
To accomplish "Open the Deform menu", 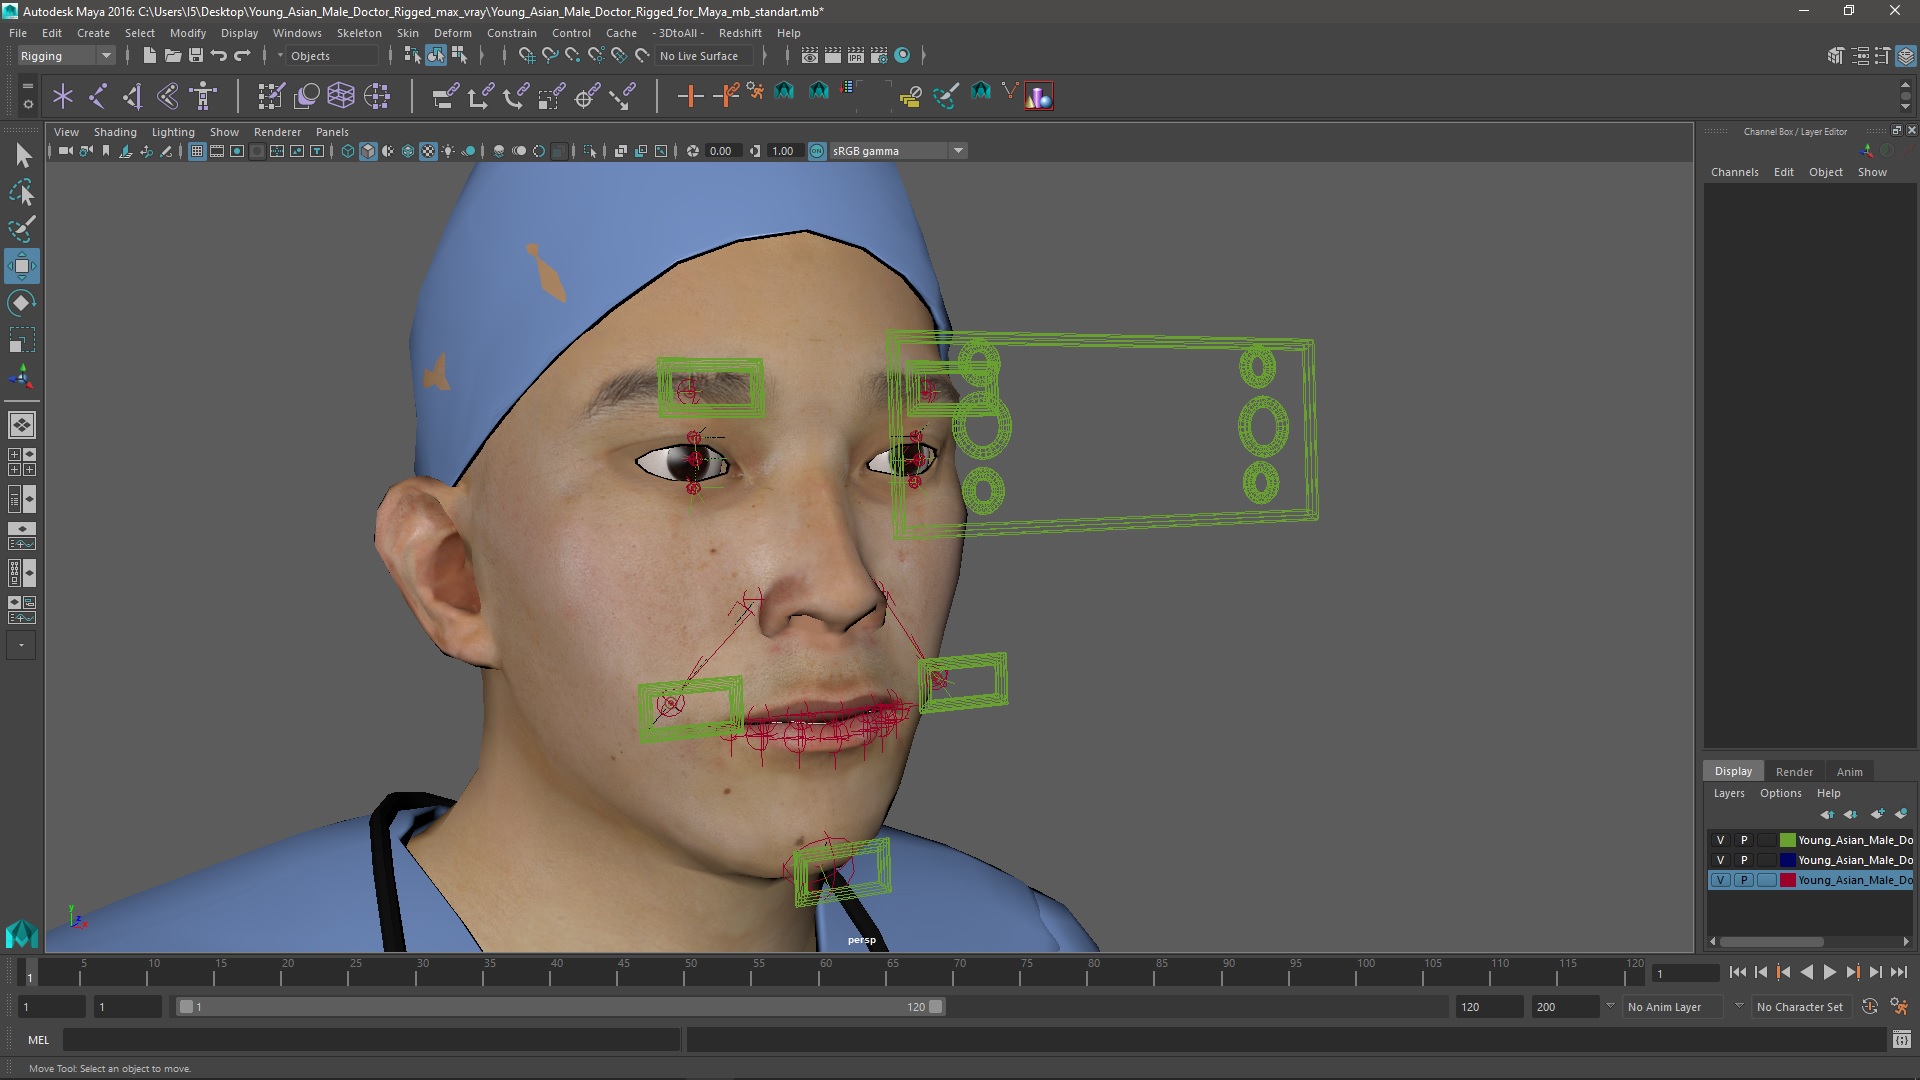I will 452,33.
